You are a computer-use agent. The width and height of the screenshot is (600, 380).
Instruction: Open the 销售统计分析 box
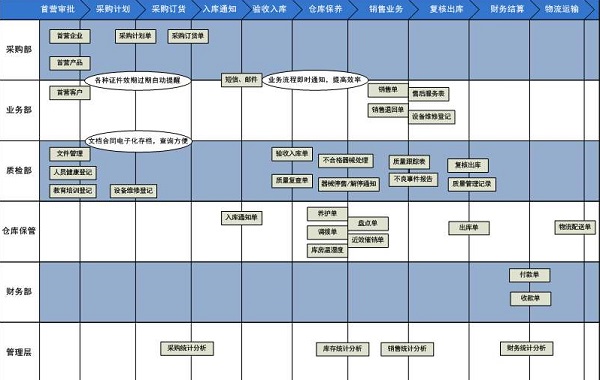(x=407, y=349)
